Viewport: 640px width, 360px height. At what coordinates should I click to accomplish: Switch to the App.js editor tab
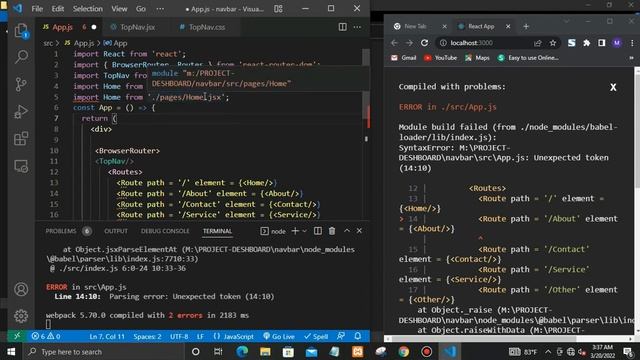(x=68, y=27)
